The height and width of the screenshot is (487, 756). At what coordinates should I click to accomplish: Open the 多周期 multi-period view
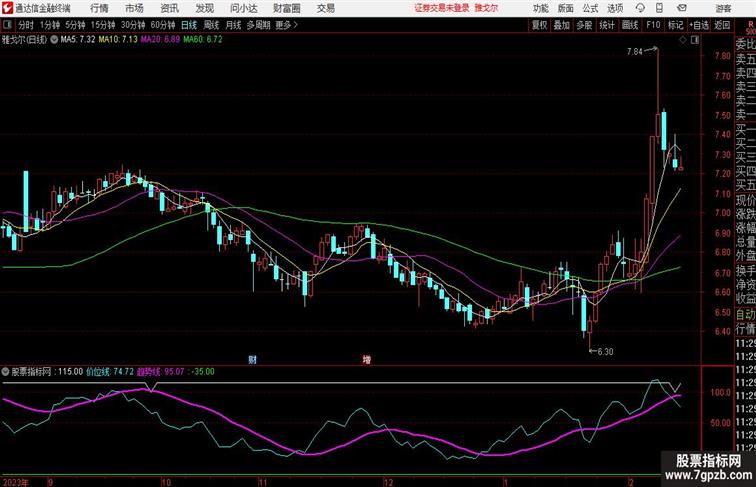pyautogui.click(x=258, y=25)
